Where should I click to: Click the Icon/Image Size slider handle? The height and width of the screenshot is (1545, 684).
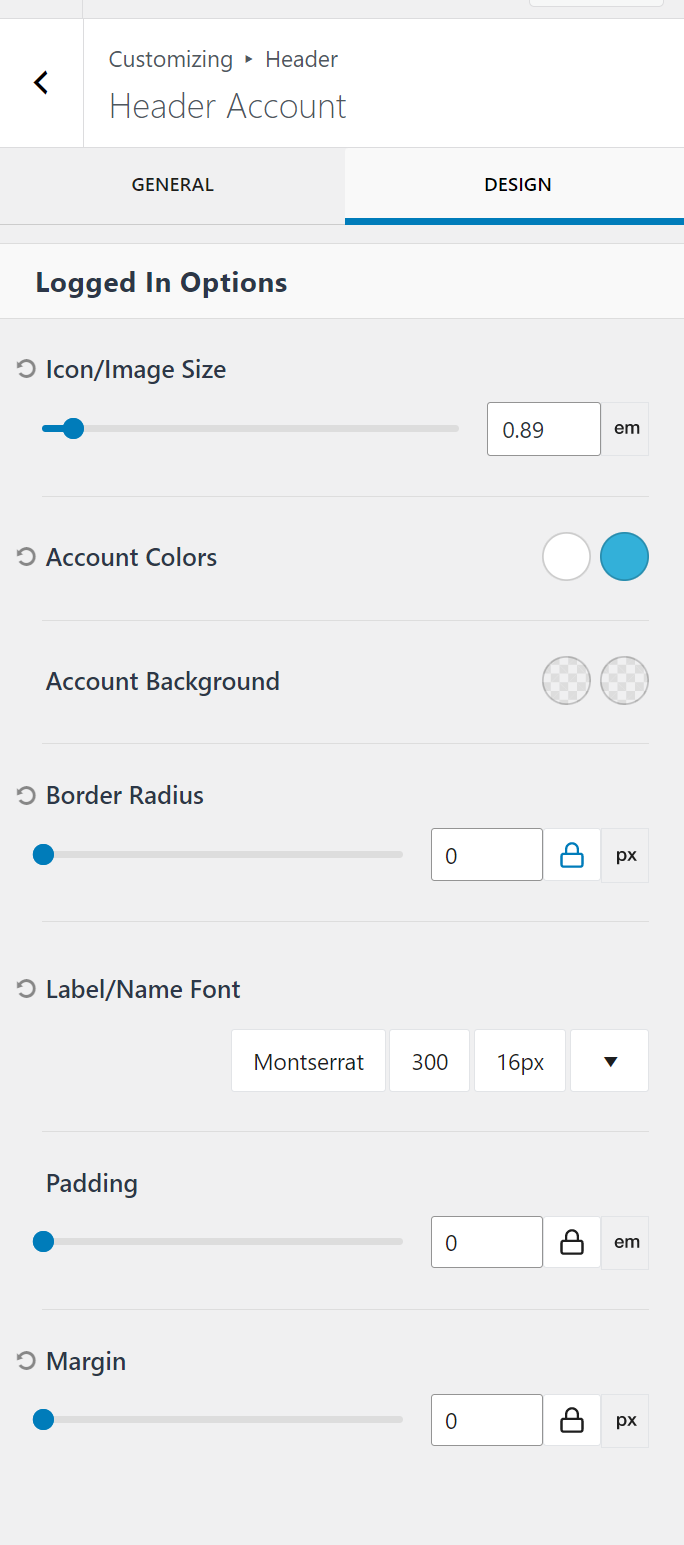(72, 429)
